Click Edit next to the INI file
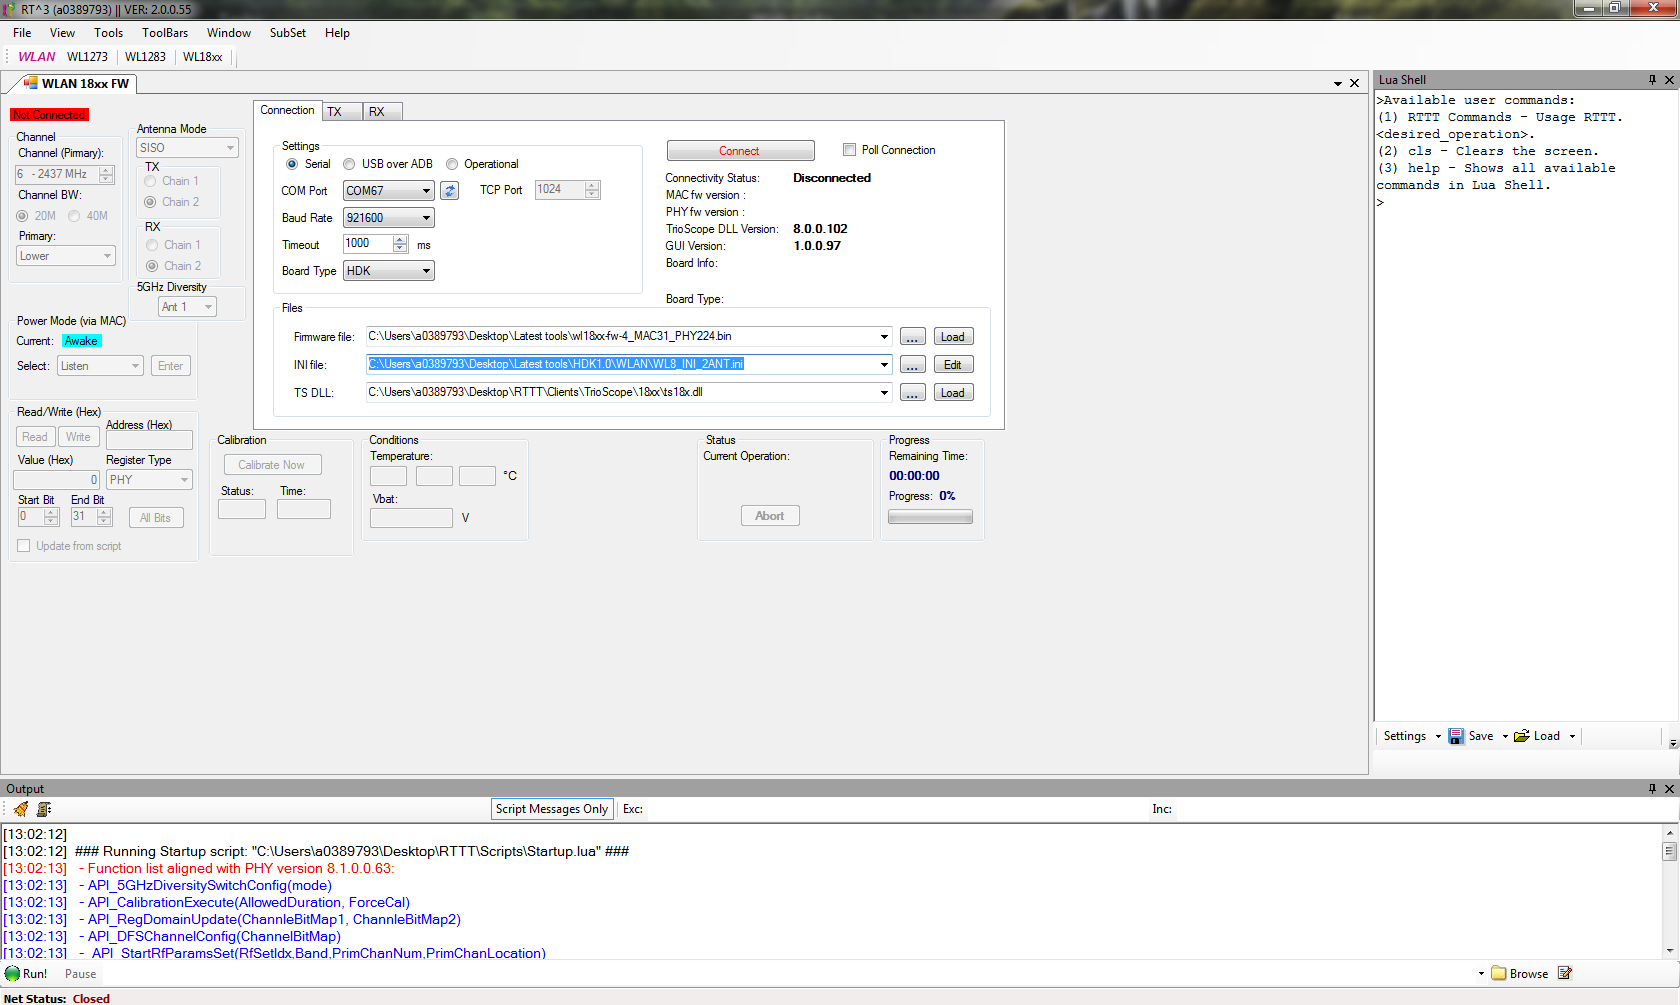1680x1005 pixels. [x=952, y=364]
